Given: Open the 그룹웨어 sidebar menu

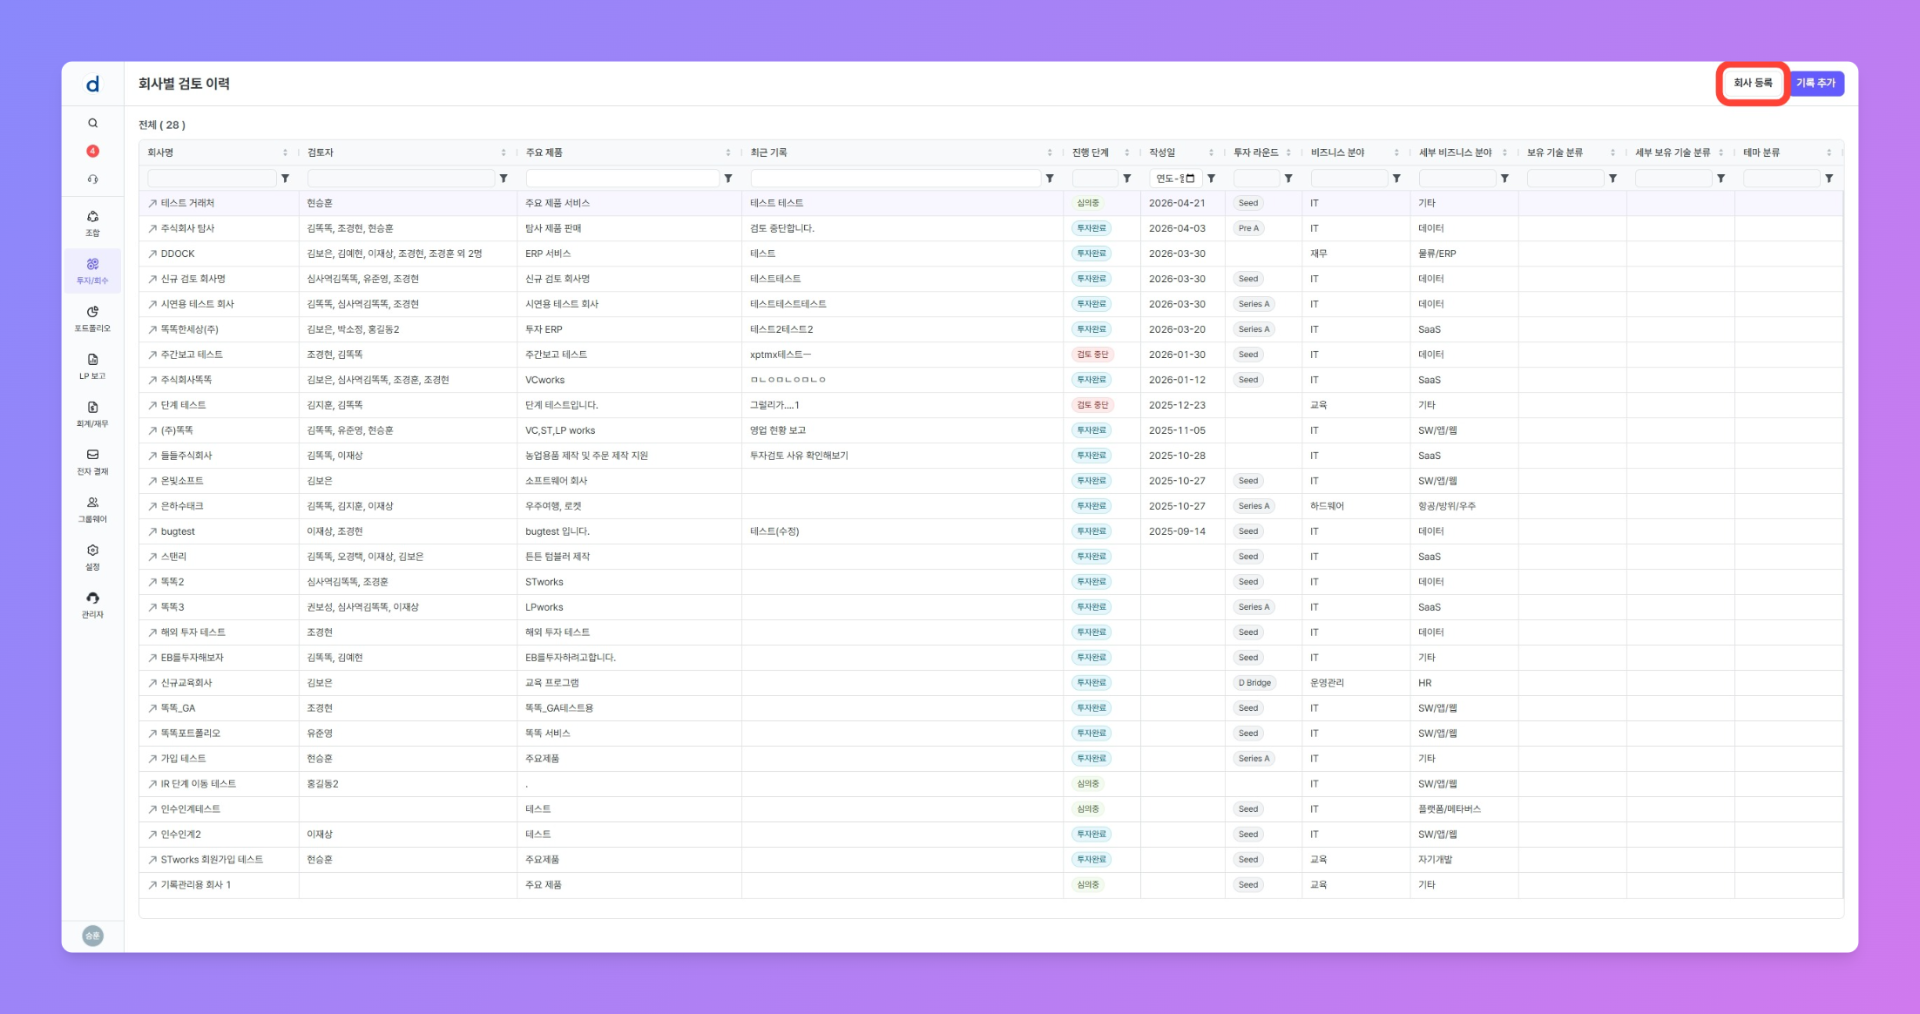Looking at the screenshot, I should pyautogui.click(x=92, y=509).
